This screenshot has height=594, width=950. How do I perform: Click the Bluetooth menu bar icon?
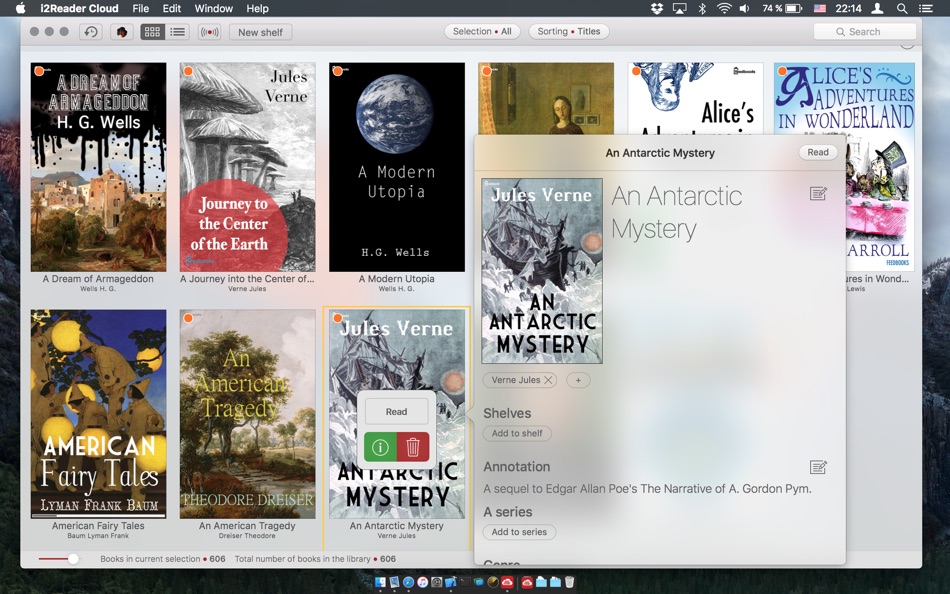[702, 8]
